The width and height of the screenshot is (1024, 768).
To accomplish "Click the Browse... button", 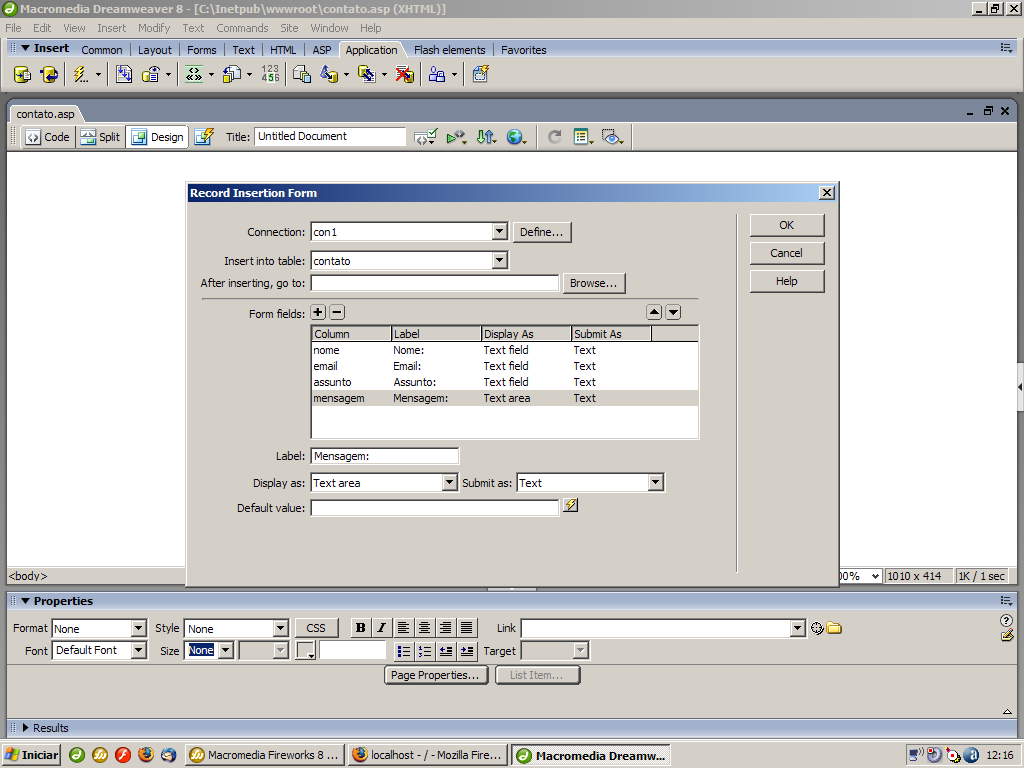I will click(594, 283).
